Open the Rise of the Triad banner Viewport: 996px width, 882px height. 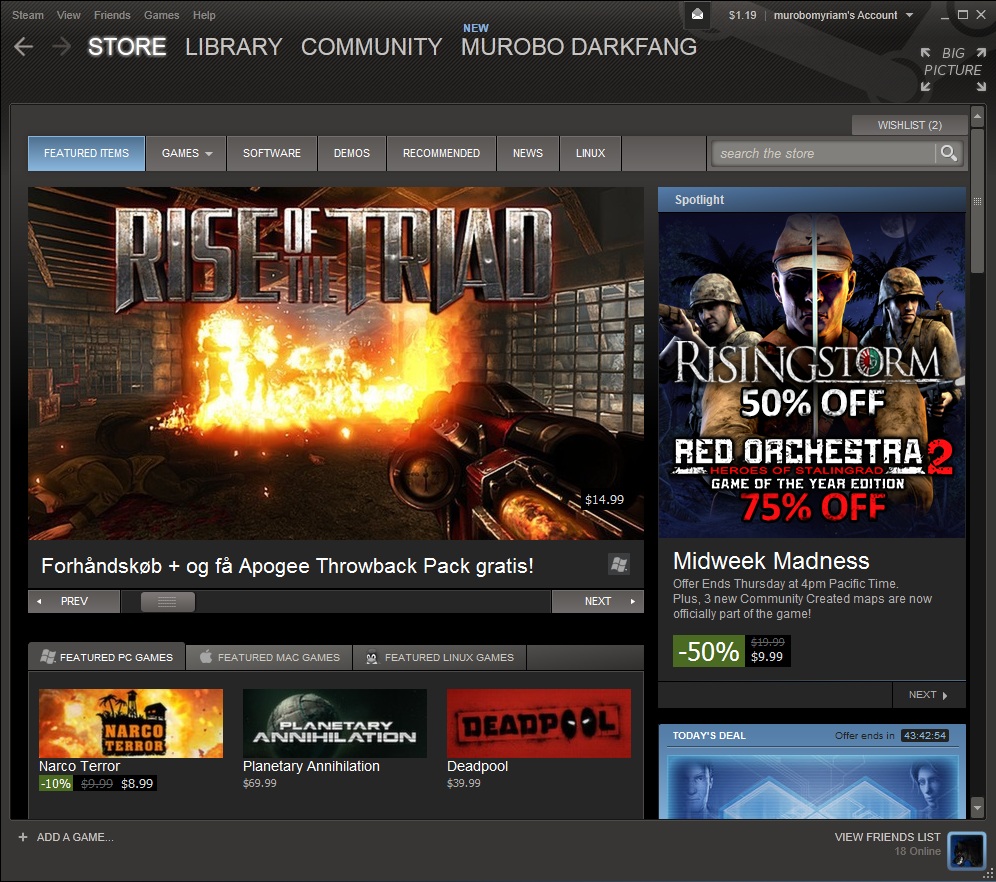[335, 363]
